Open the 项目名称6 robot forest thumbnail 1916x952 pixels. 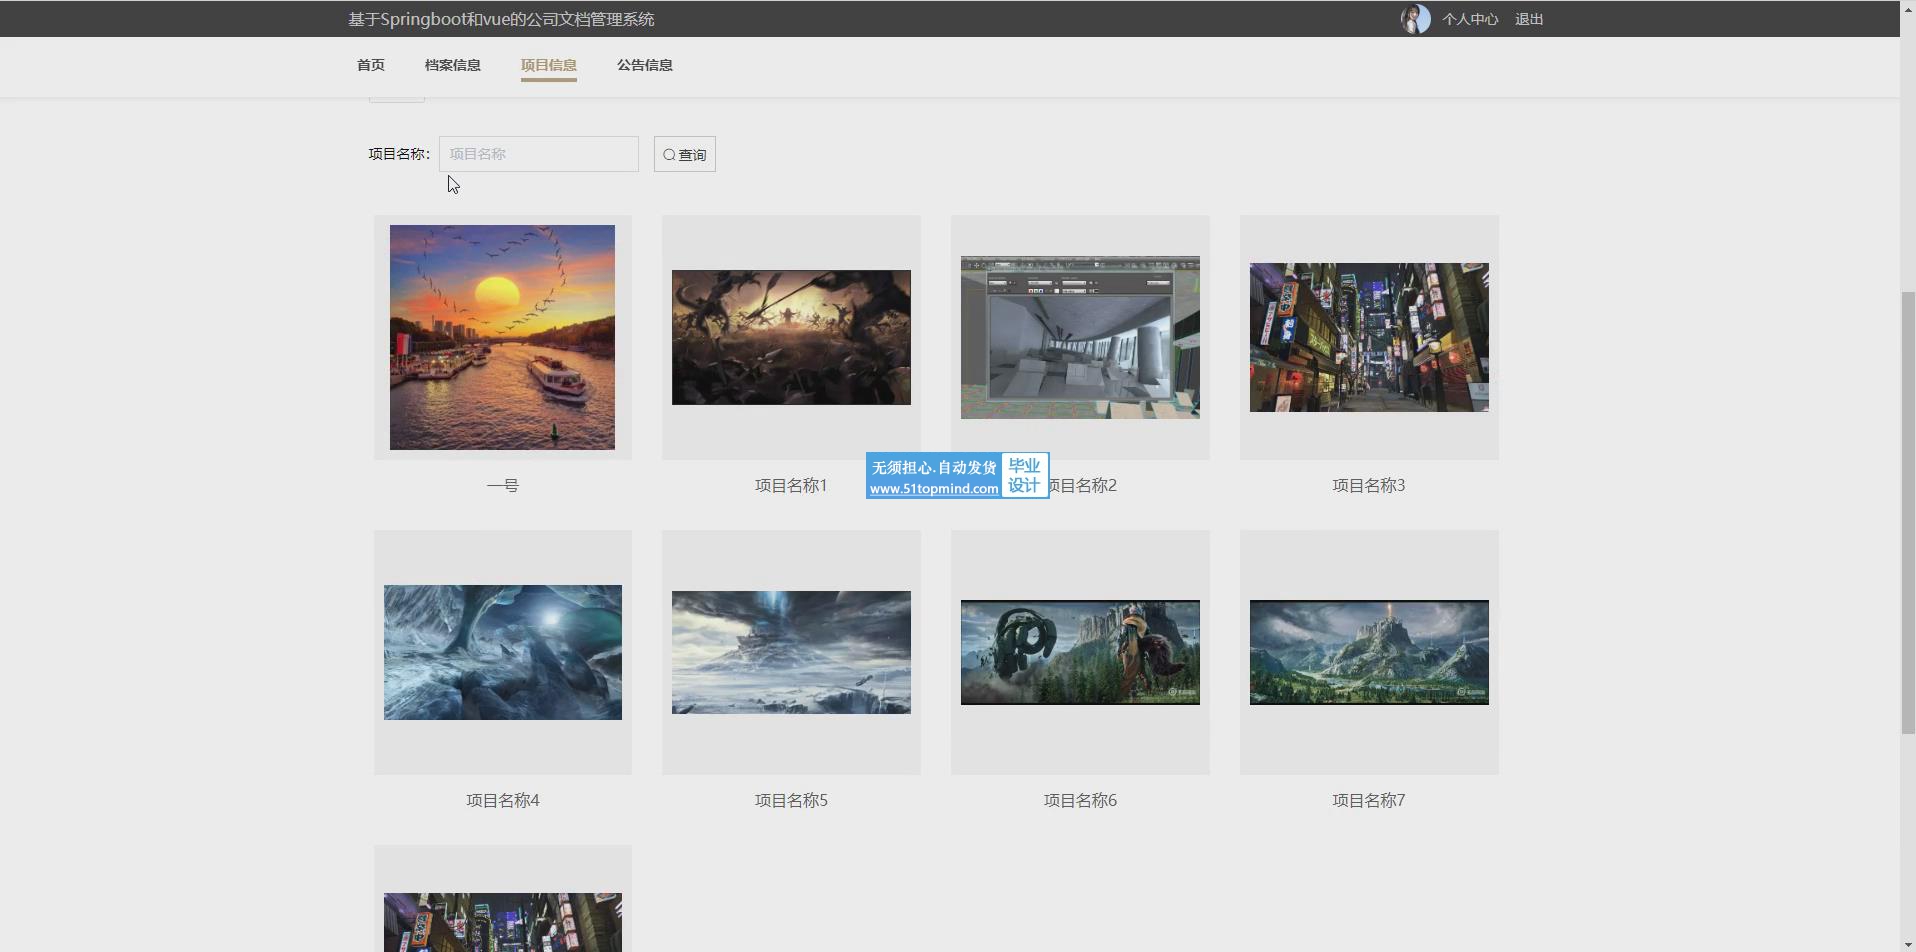pyautogui.click(x=1080, y=652)
